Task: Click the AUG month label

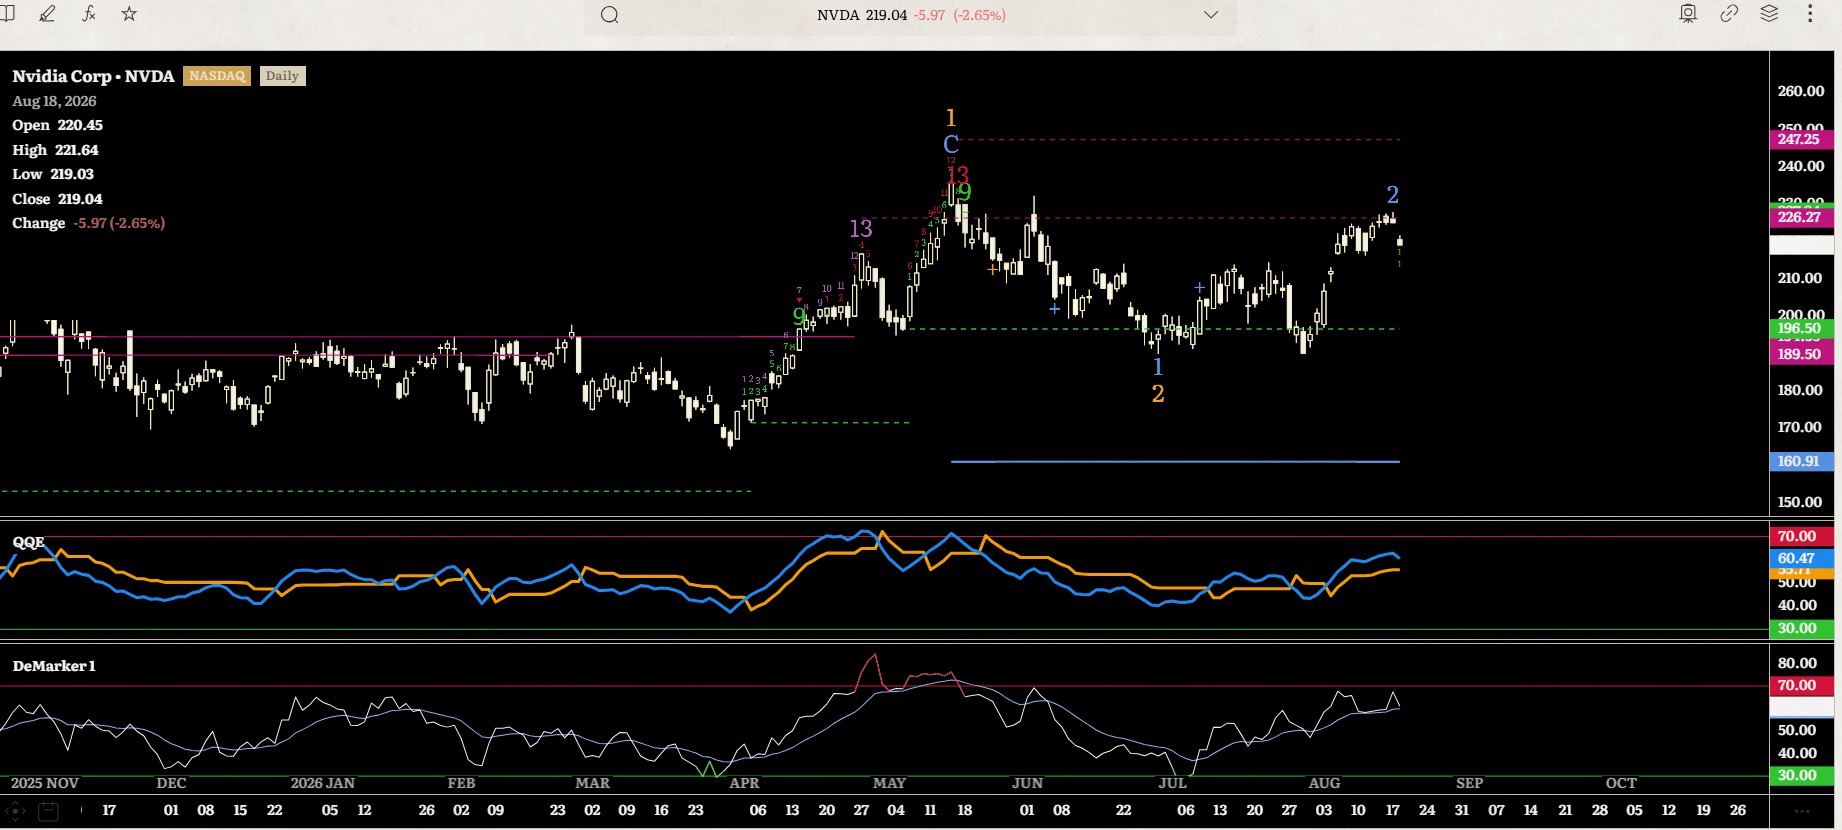Action: pyautogui.click(x=1324, y=783)
